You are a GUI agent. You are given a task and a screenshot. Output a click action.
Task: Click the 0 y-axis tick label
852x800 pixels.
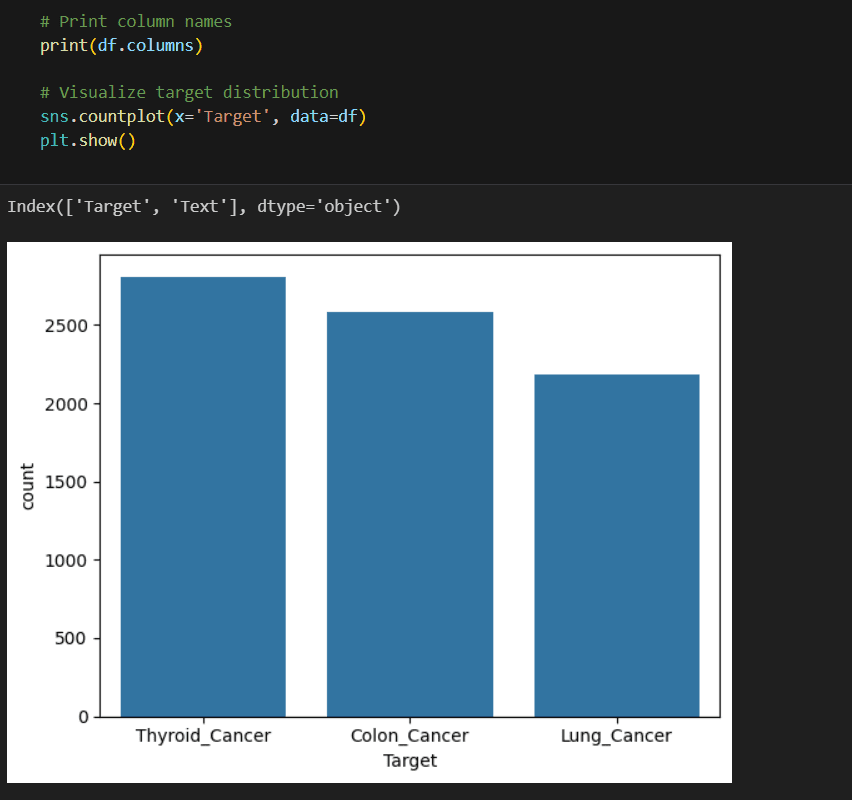(83, 717)
